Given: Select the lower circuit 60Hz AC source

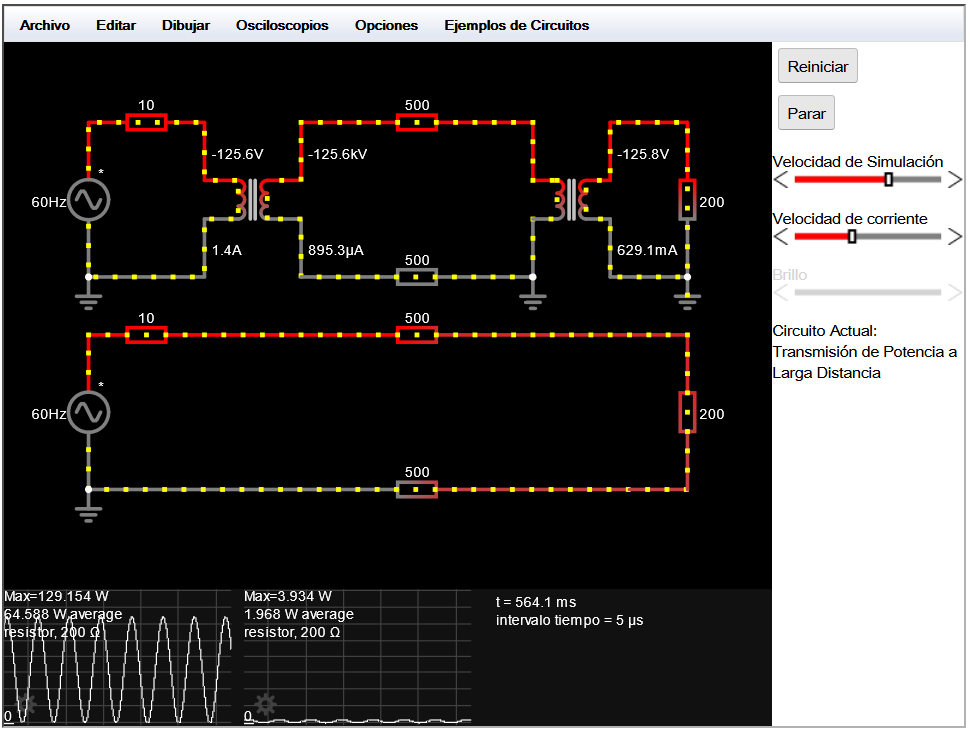Looking at the screenshot, I should 88,413.
